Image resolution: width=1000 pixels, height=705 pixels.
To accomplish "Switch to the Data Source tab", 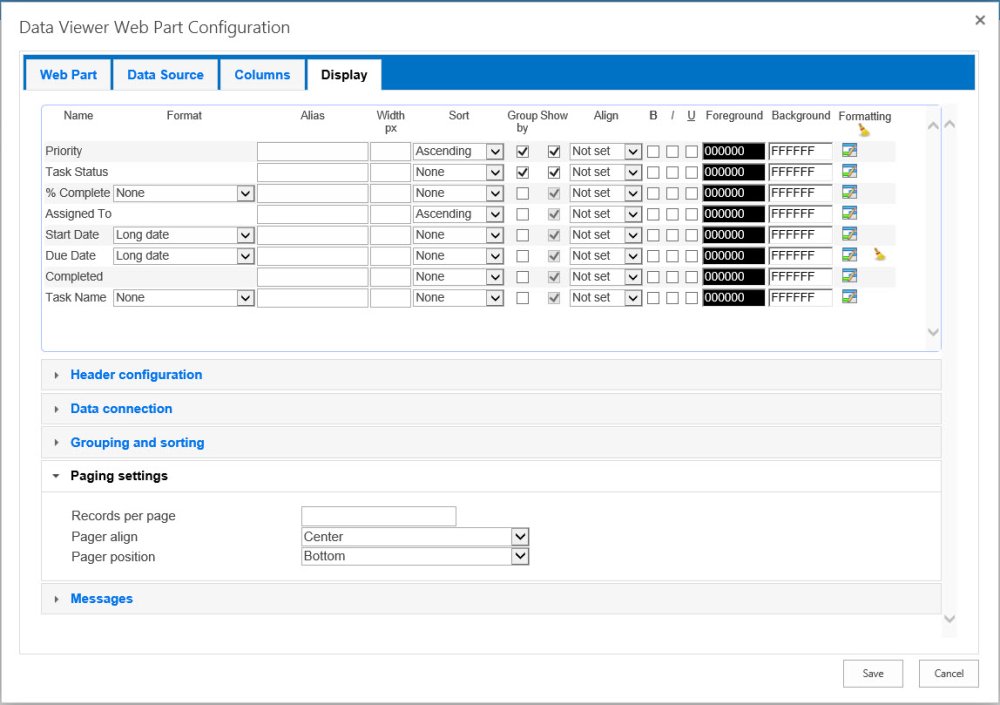I will point(165,74).
